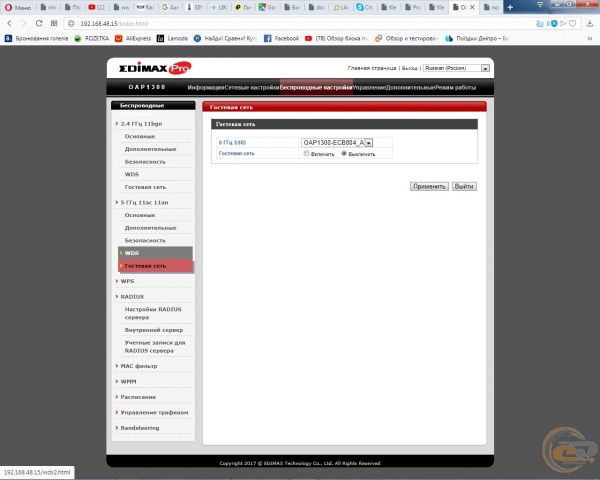Image resolution: width=600 pixels, height=480 pixels.
Task: Close the active browser tab
Action: click(472, 7)
